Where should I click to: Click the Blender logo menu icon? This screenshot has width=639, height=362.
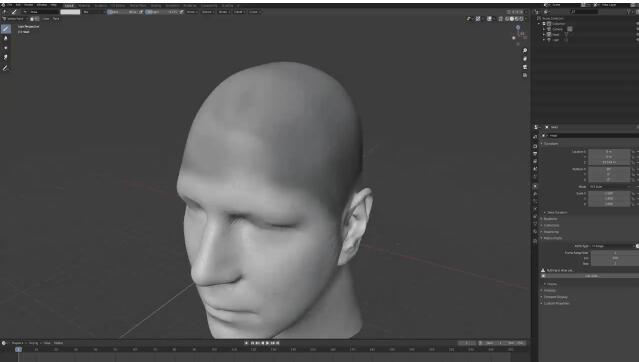pos(3,5)
